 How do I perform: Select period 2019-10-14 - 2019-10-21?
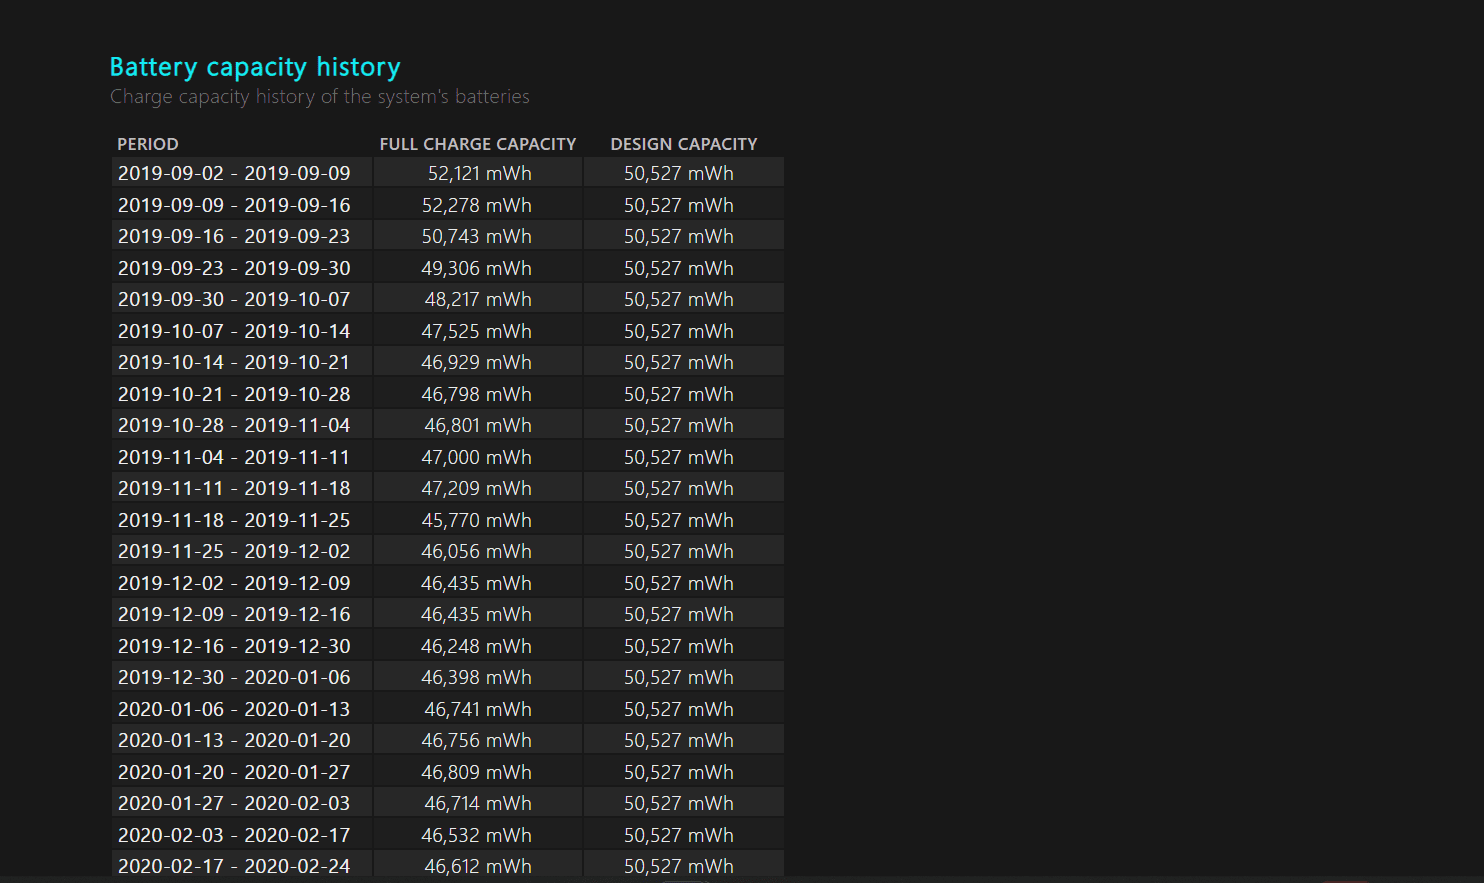tap(234, 362)
